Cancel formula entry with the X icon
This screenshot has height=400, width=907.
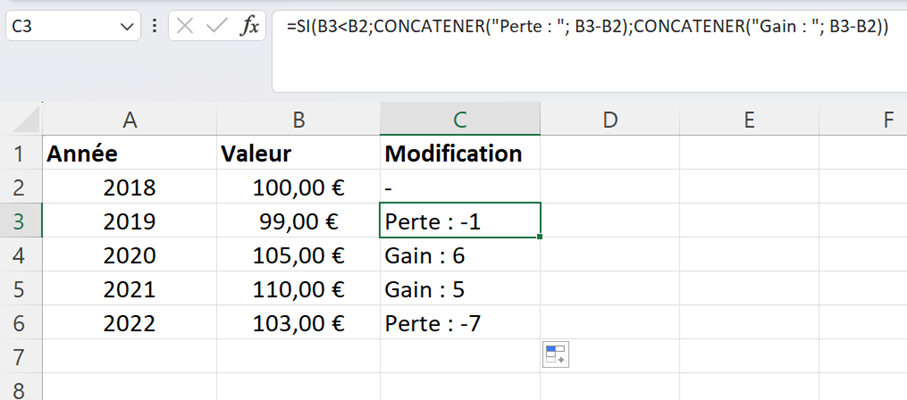point(185,27)
